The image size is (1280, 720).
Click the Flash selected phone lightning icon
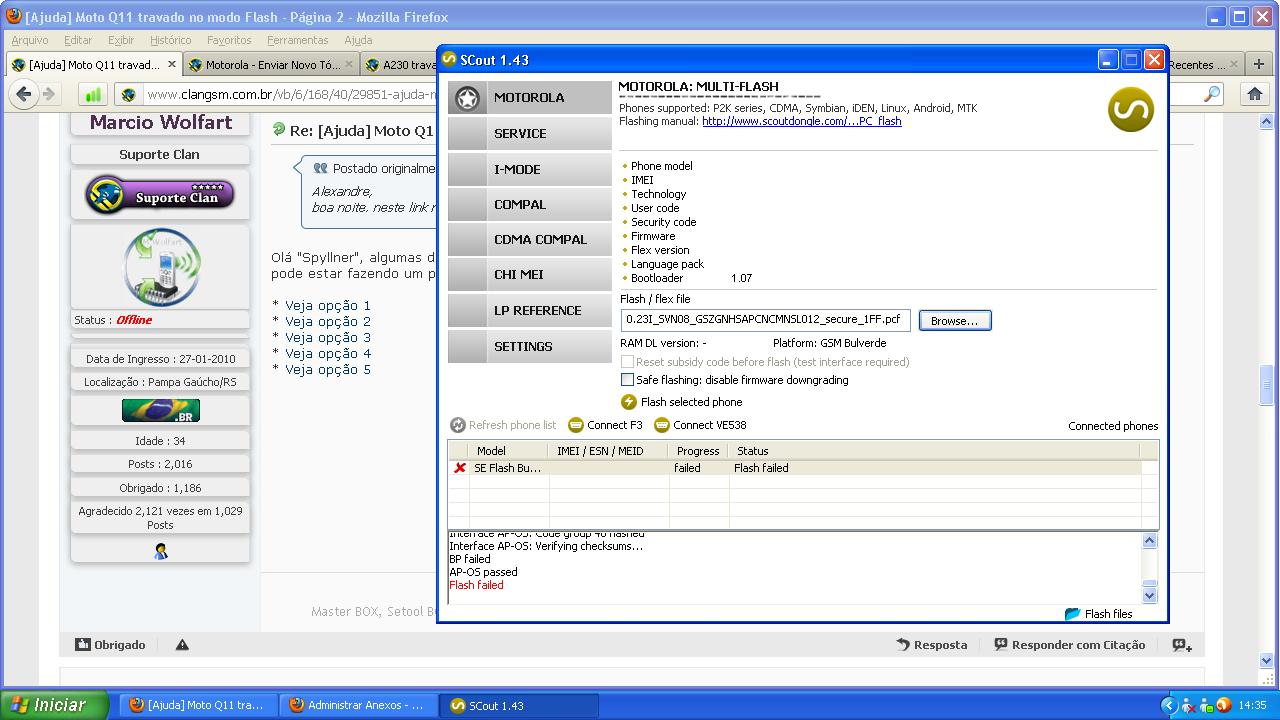point(628,402)
